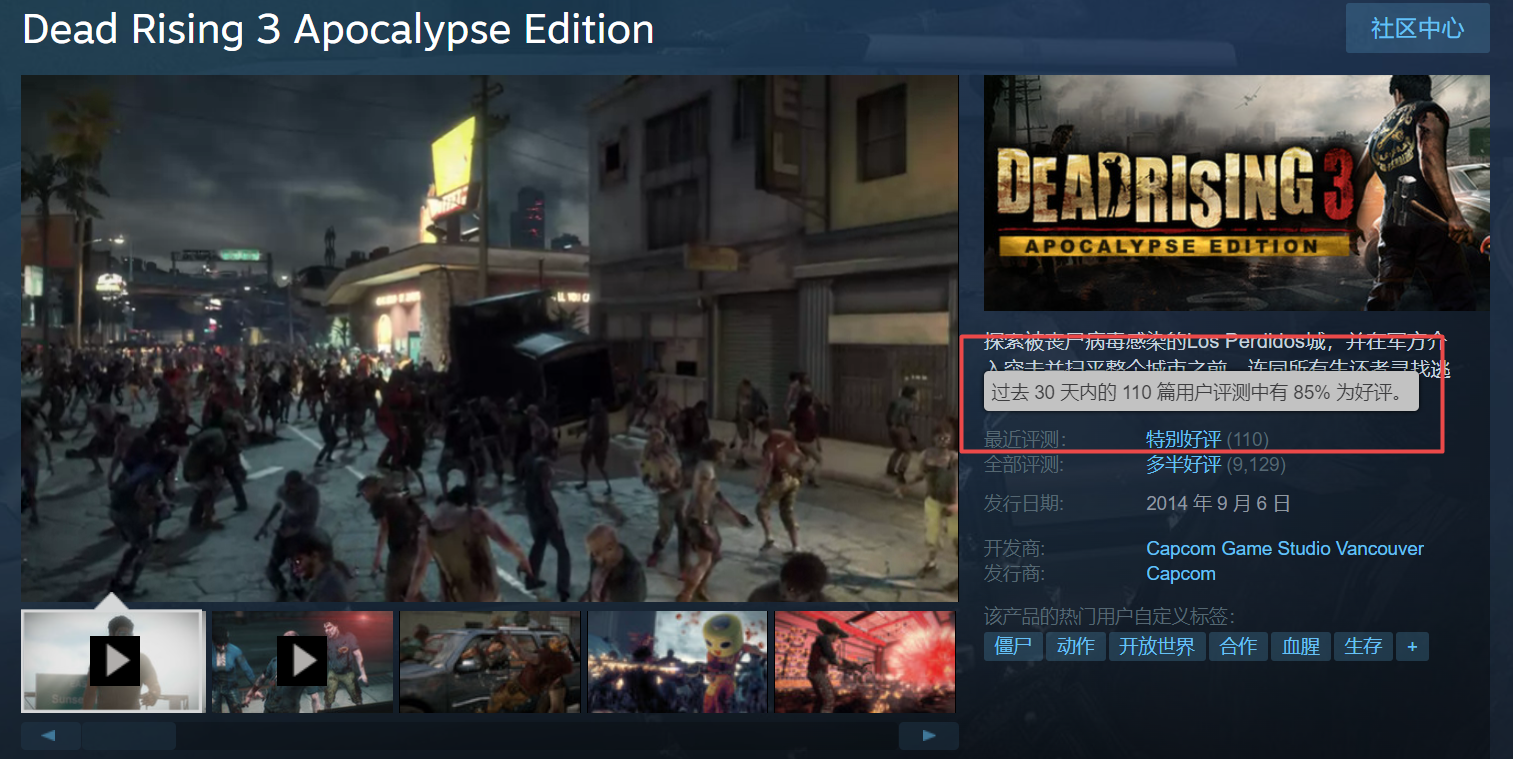Select the 僵尸 tag
This screenshot has height=759, width=1513.
tap(1013, 646)
